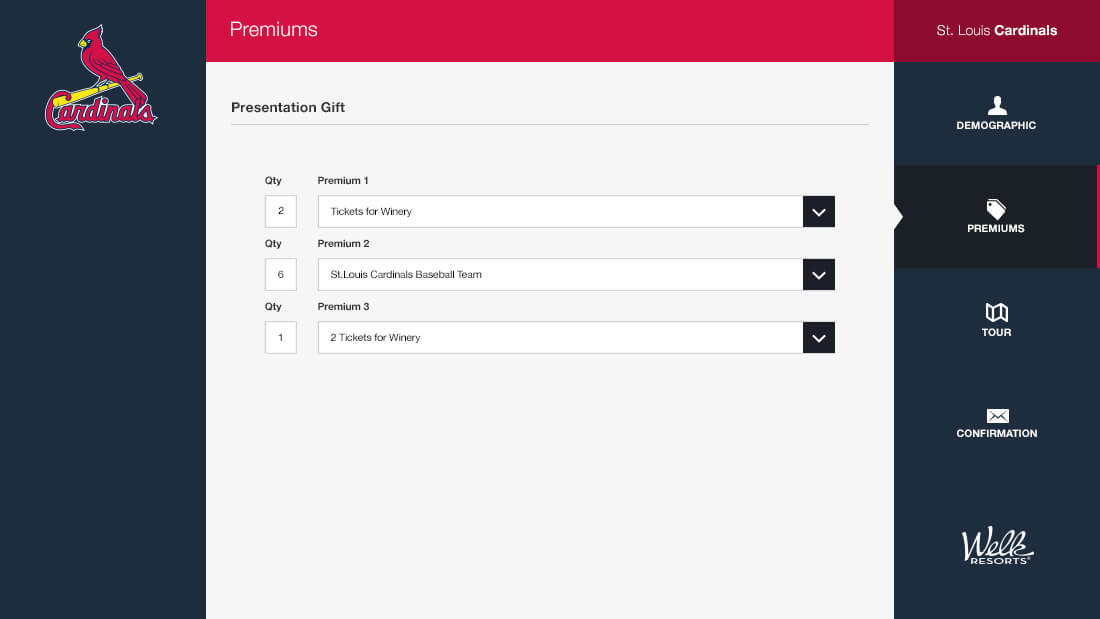Expand the Premium 2 dropdown arrow
The image size is (1100, 619).
[819, 274]
